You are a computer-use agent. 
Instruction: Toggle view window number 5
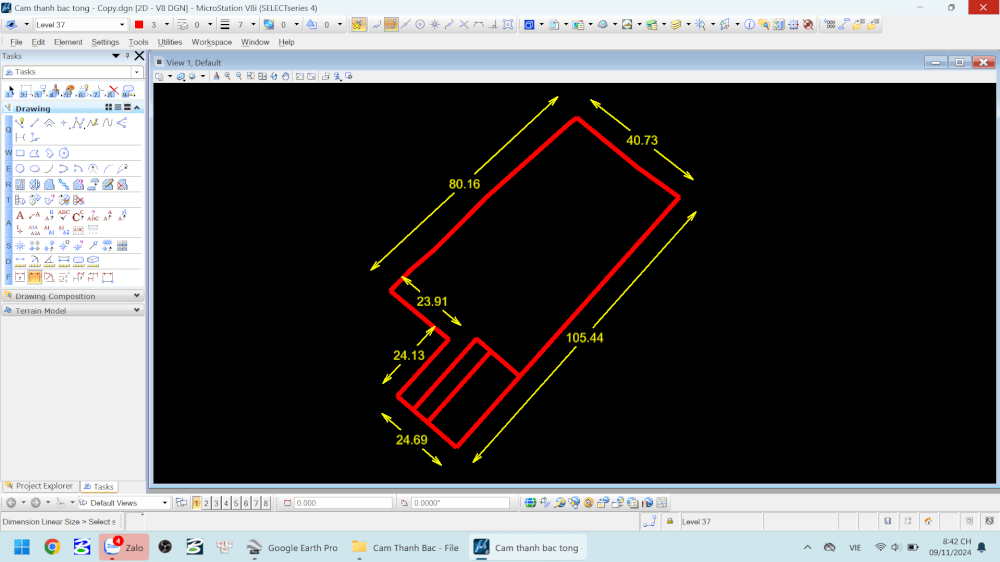tap(236, 503)
